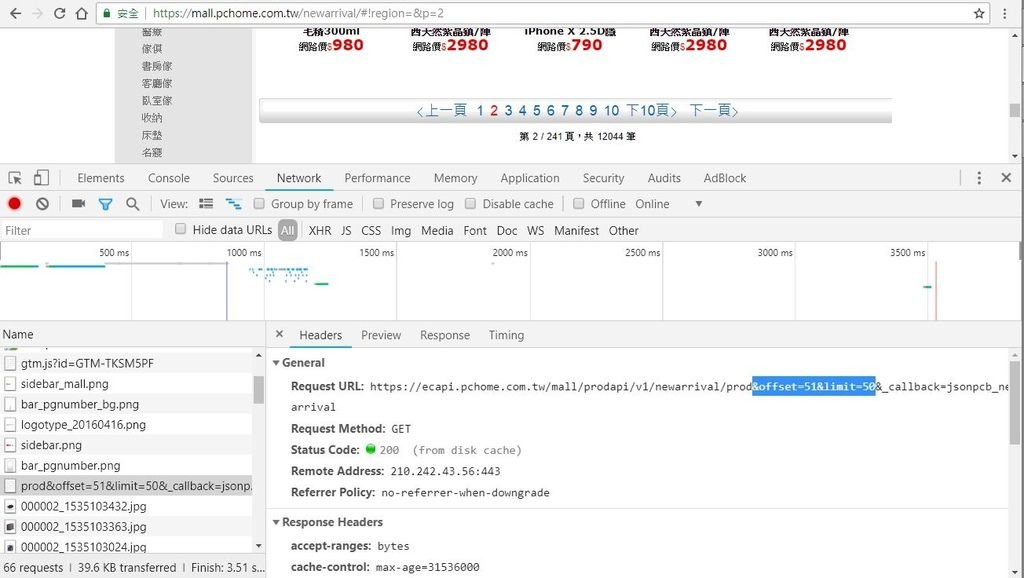Open the browser home page icon
The height and width of the screenshot is (578, 1024).
[x=81, y=13]
